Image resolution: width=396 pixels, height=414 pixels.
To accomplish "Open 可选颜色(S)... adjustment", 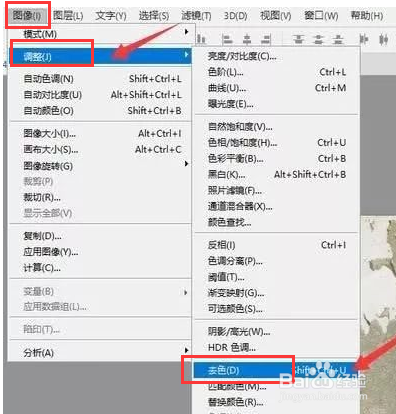I will pos(277,309).
